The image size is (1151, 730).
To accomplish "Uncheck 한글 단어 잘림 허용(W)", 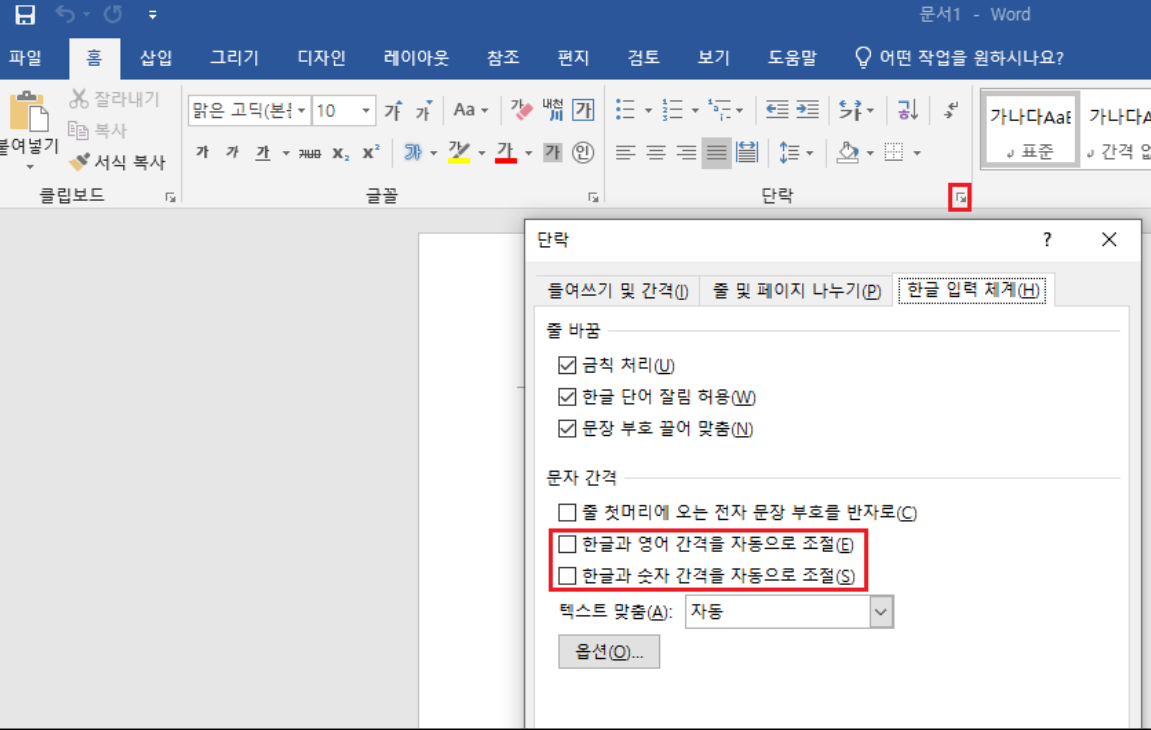I will (567, 397).
